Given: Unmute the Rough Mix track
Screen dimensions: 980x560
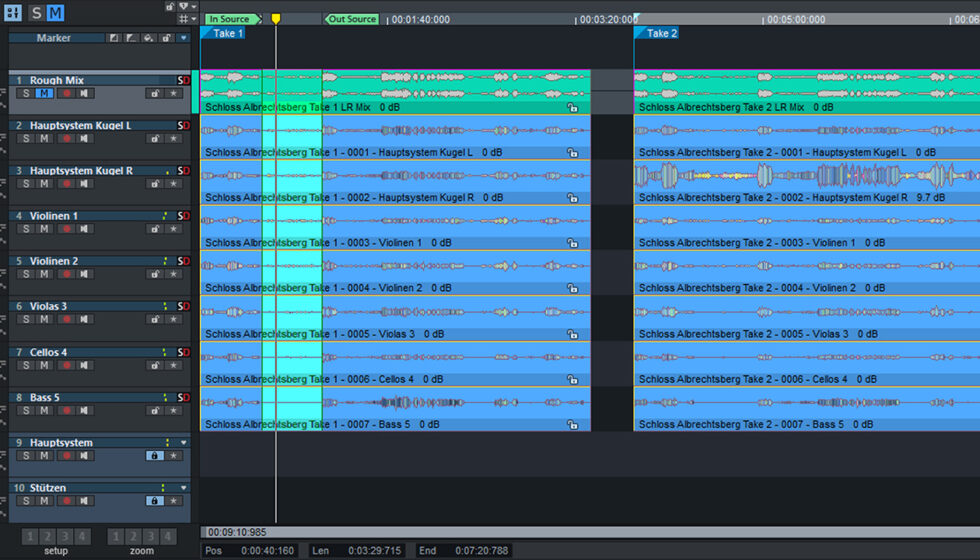Looking at the screenshot, I should pyautogui.click(x=44, y=94).
